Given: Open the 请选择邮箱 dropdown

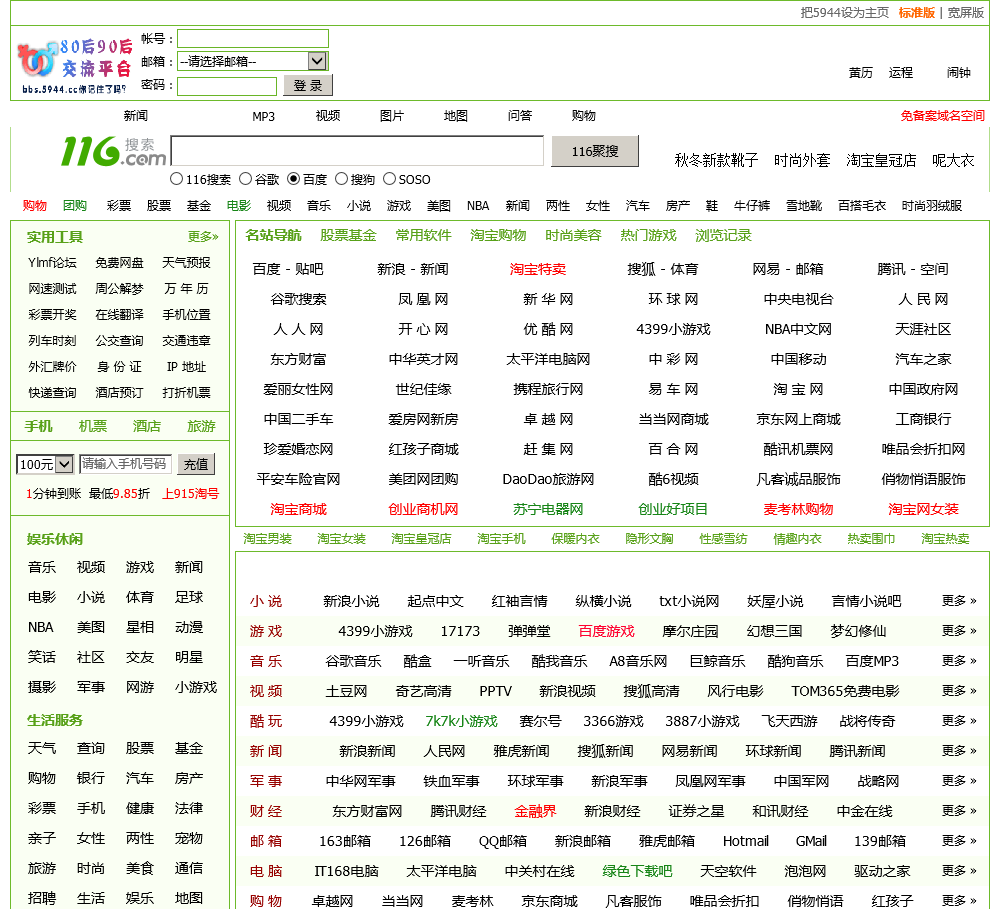Looking at the screenshot, I should [x=252, y=61].
